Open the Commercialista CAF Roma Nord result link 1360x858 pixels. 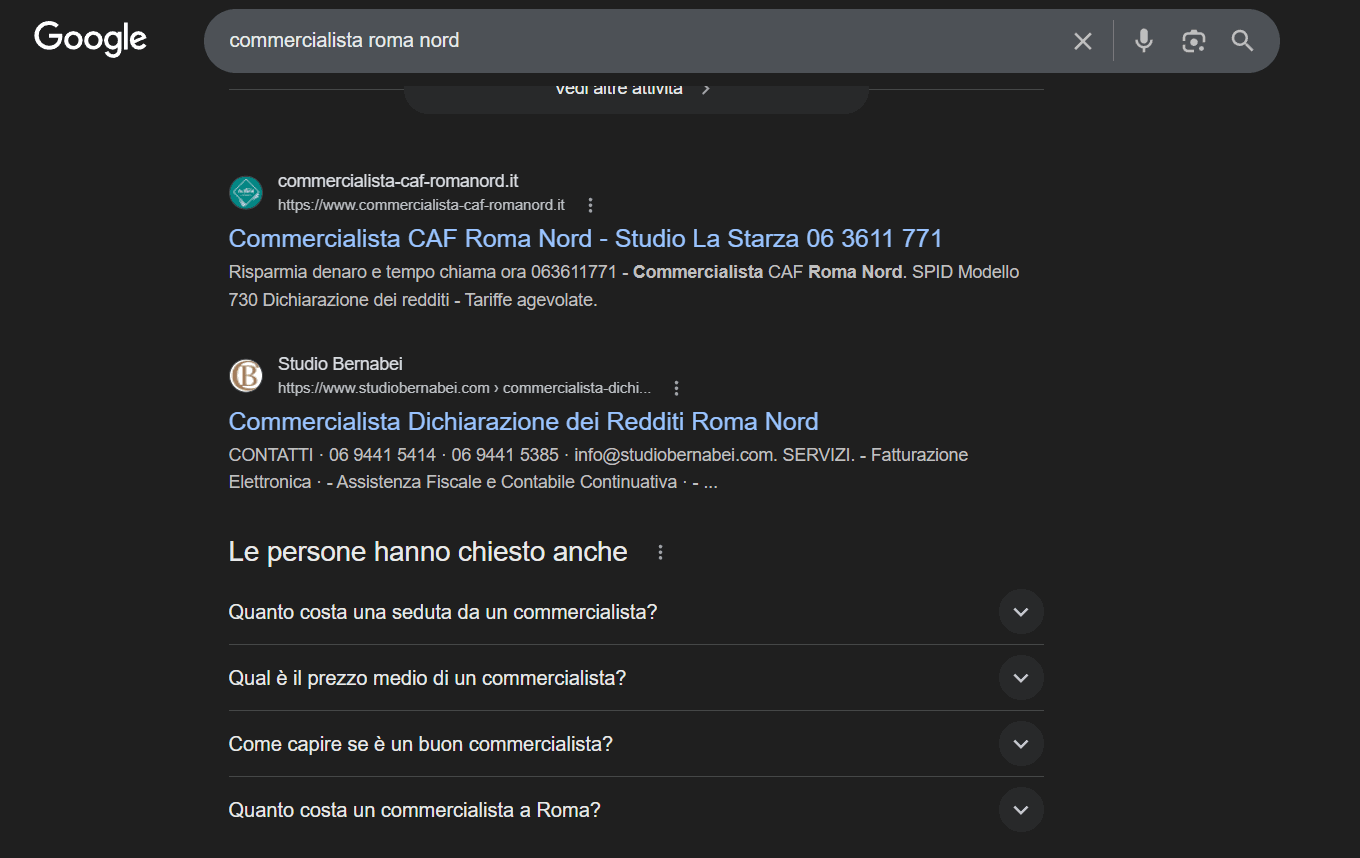tap(584, 238)
